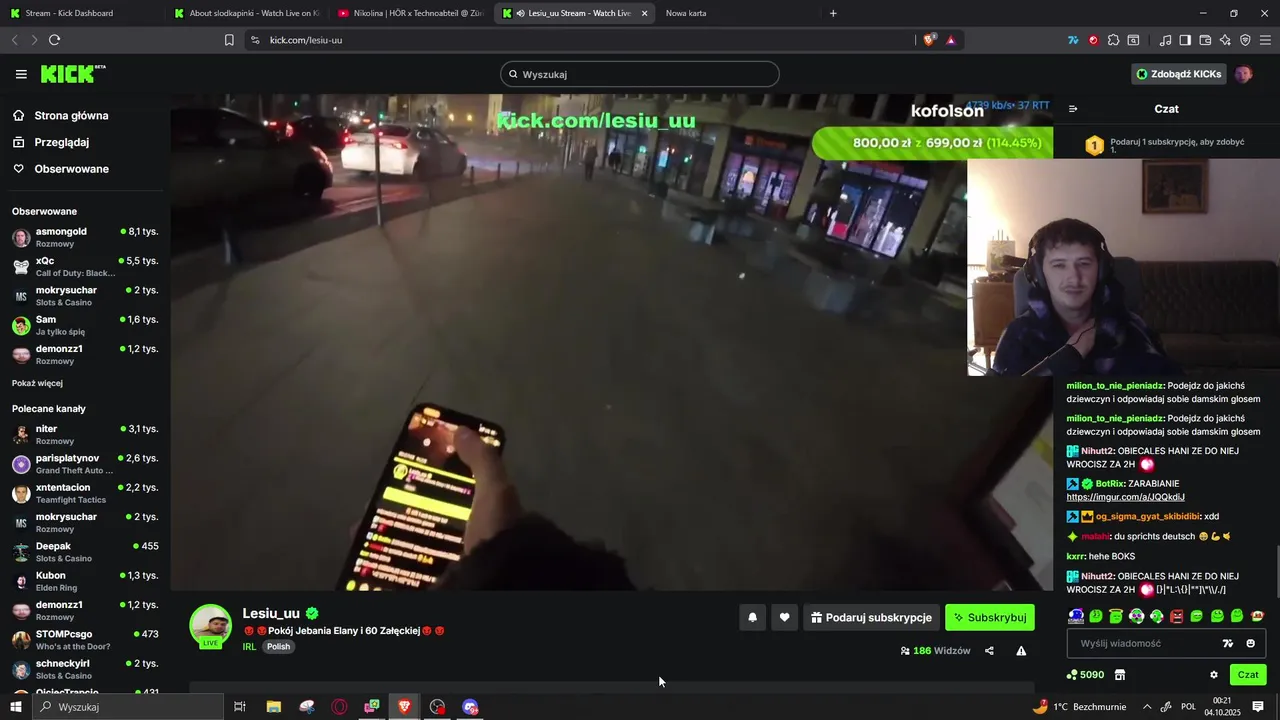The image size is (1280, 720).
Task: Open chat settings gear
Action: pyautogui.click(x=1214, y=675)
